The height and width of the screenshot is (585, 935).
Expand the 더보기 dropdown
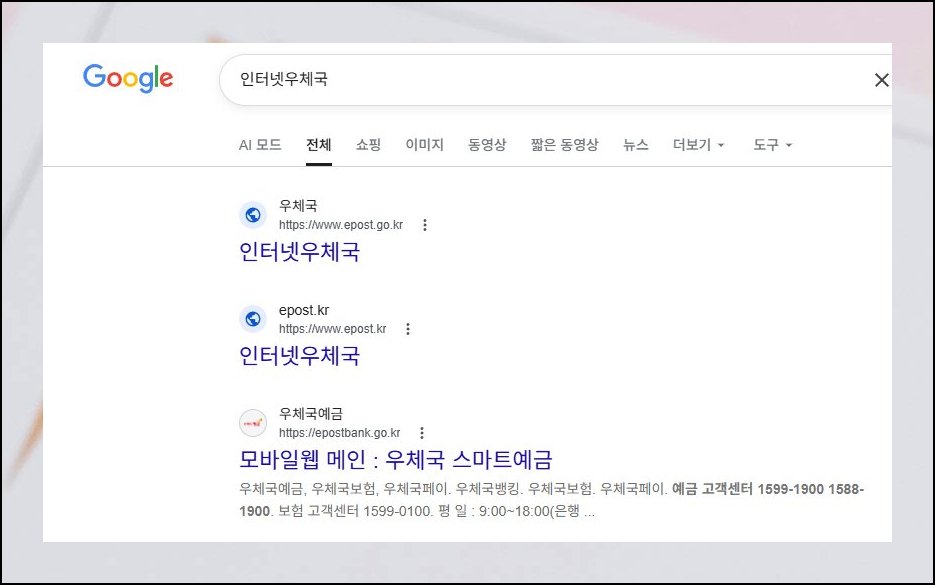pos(698,145)
